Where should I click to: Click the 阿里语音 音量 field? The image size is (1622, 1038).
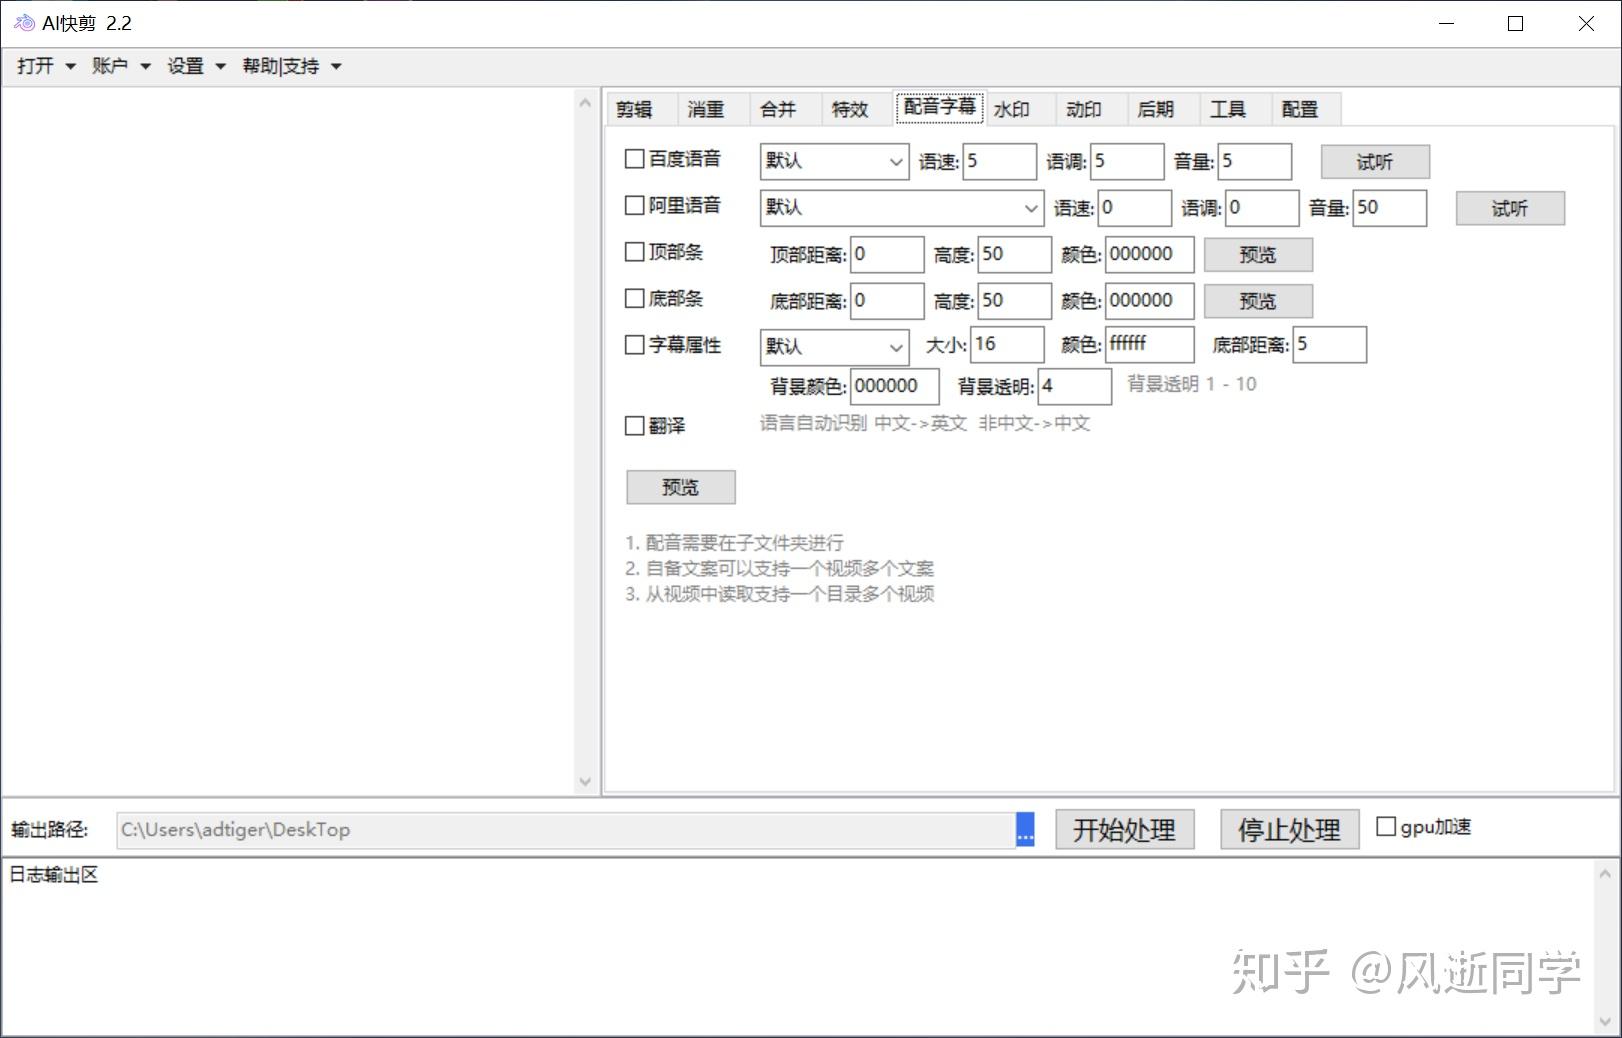[1390, 208]
